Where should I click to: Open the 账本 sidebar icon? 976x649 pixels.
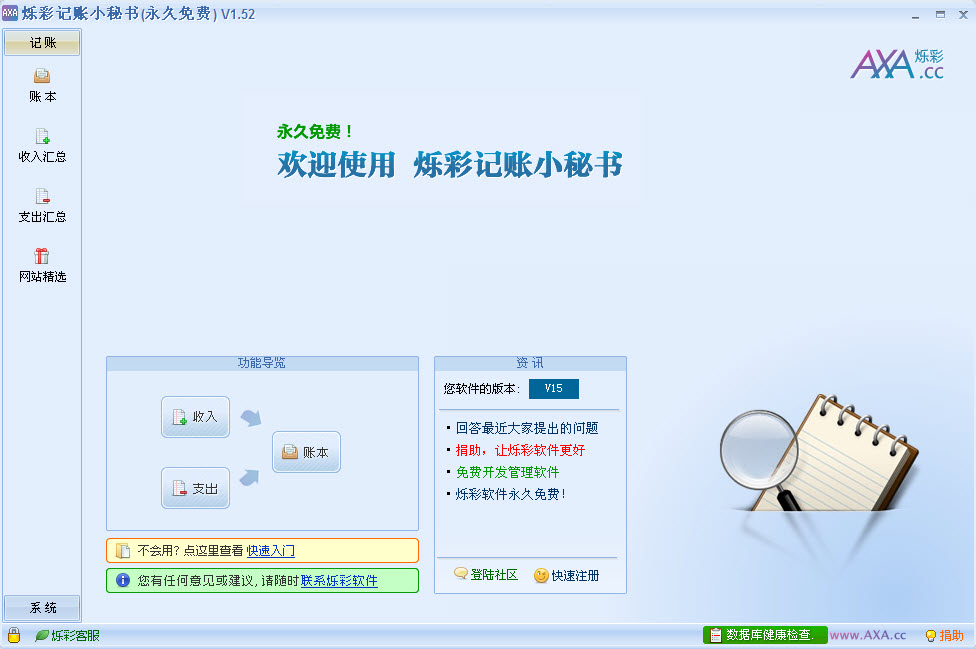(x=42, y=85)
